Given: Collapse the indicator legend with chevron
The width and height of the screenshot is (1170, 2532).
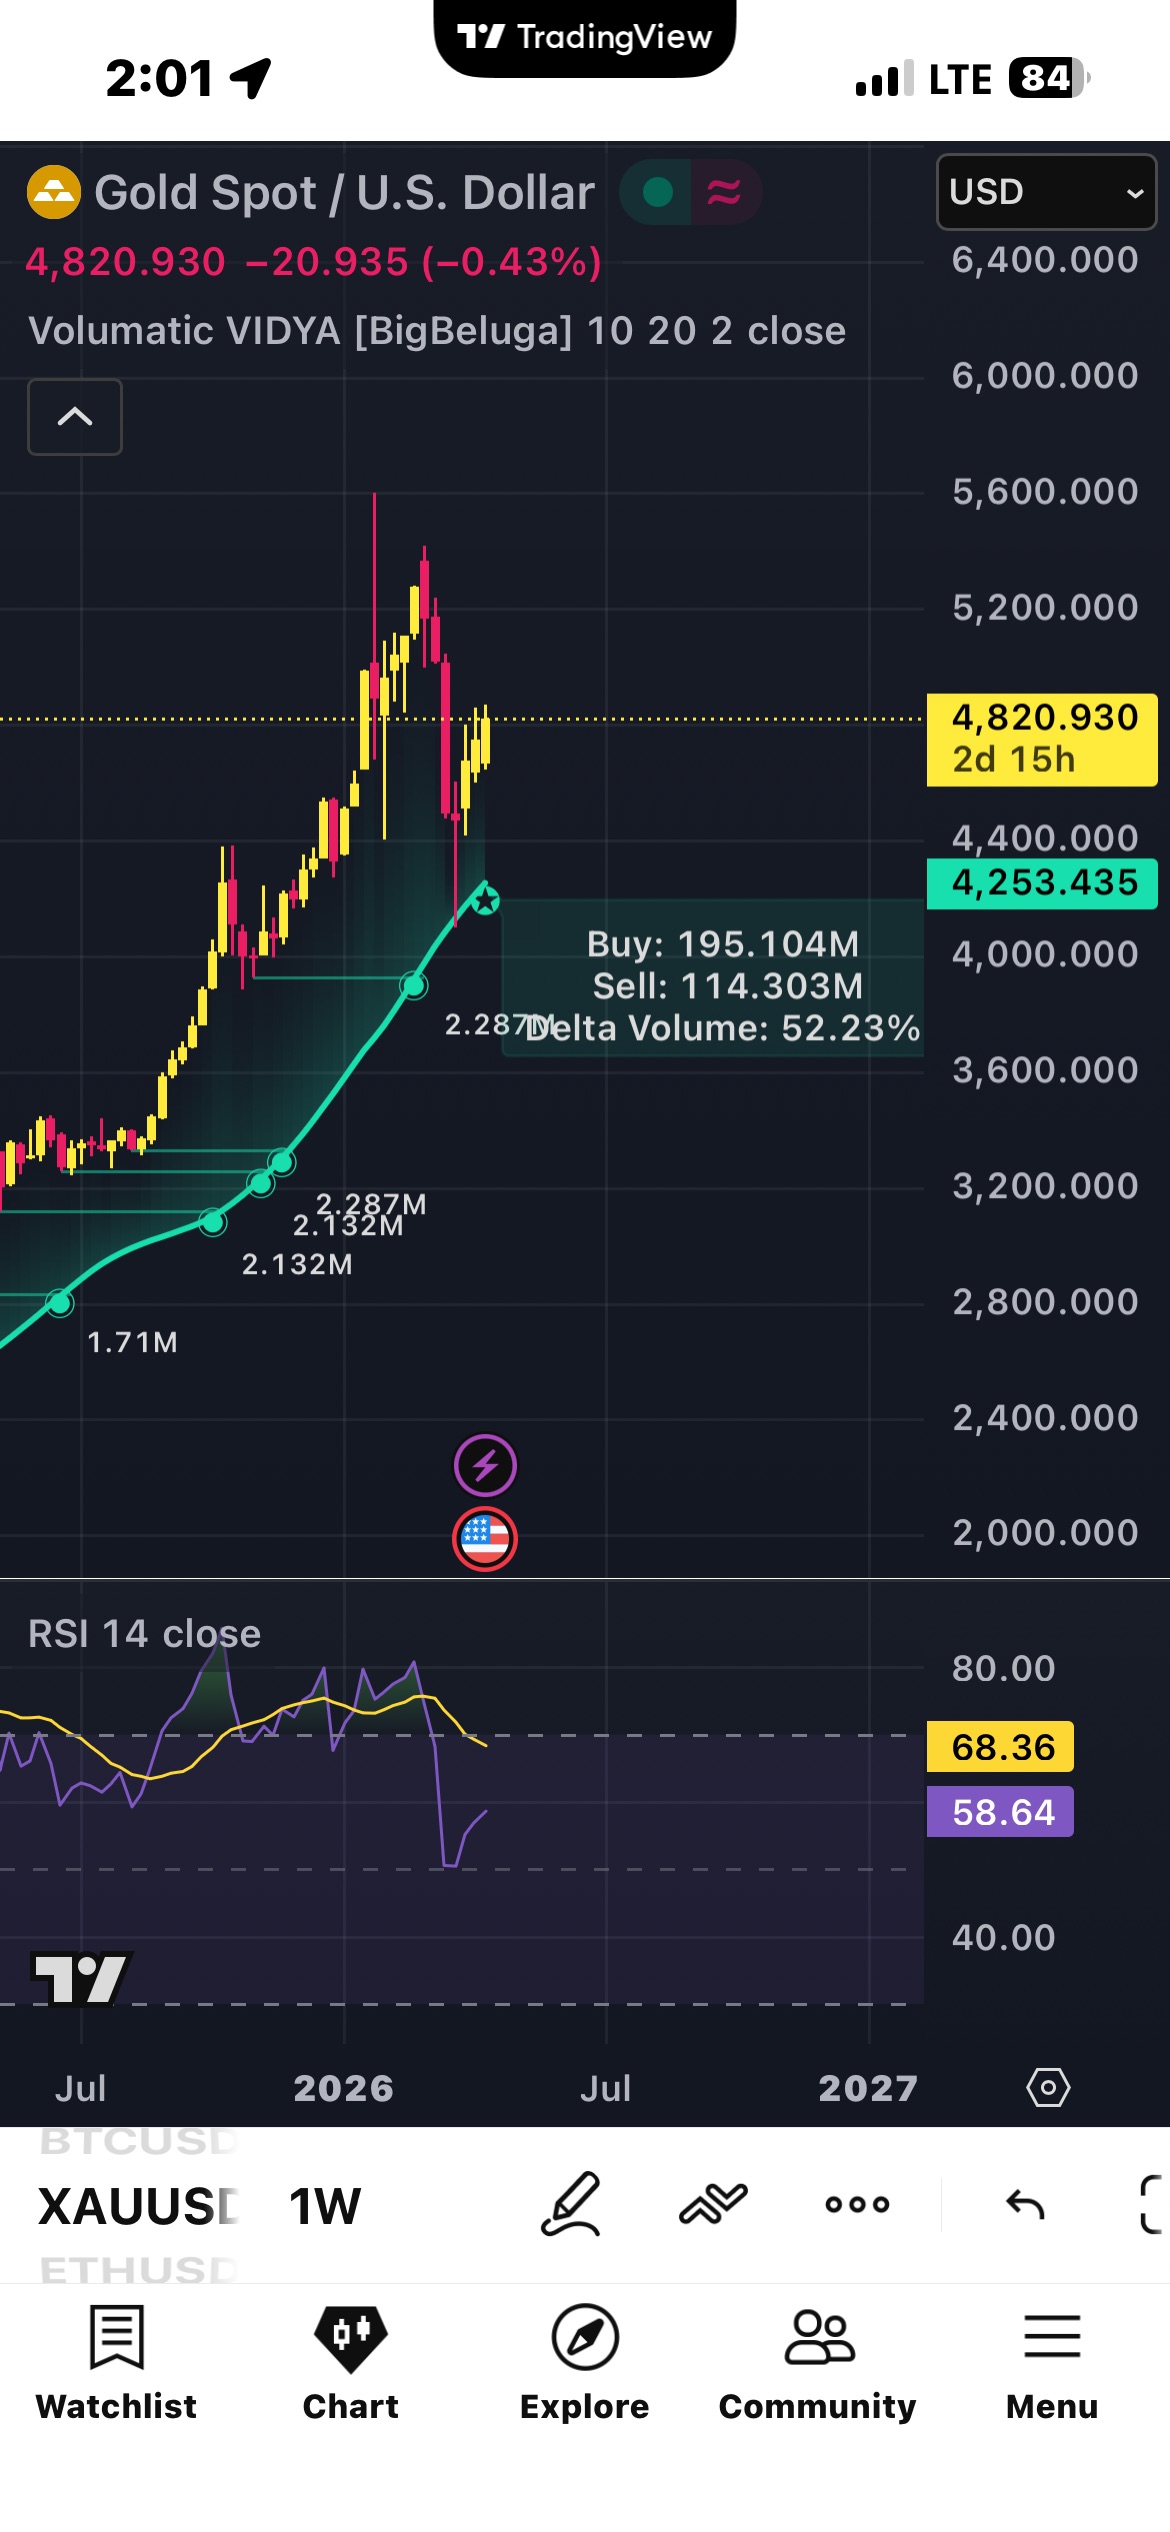Looking at the screenshot, I should pyautogui.click(x=75, y=417).
